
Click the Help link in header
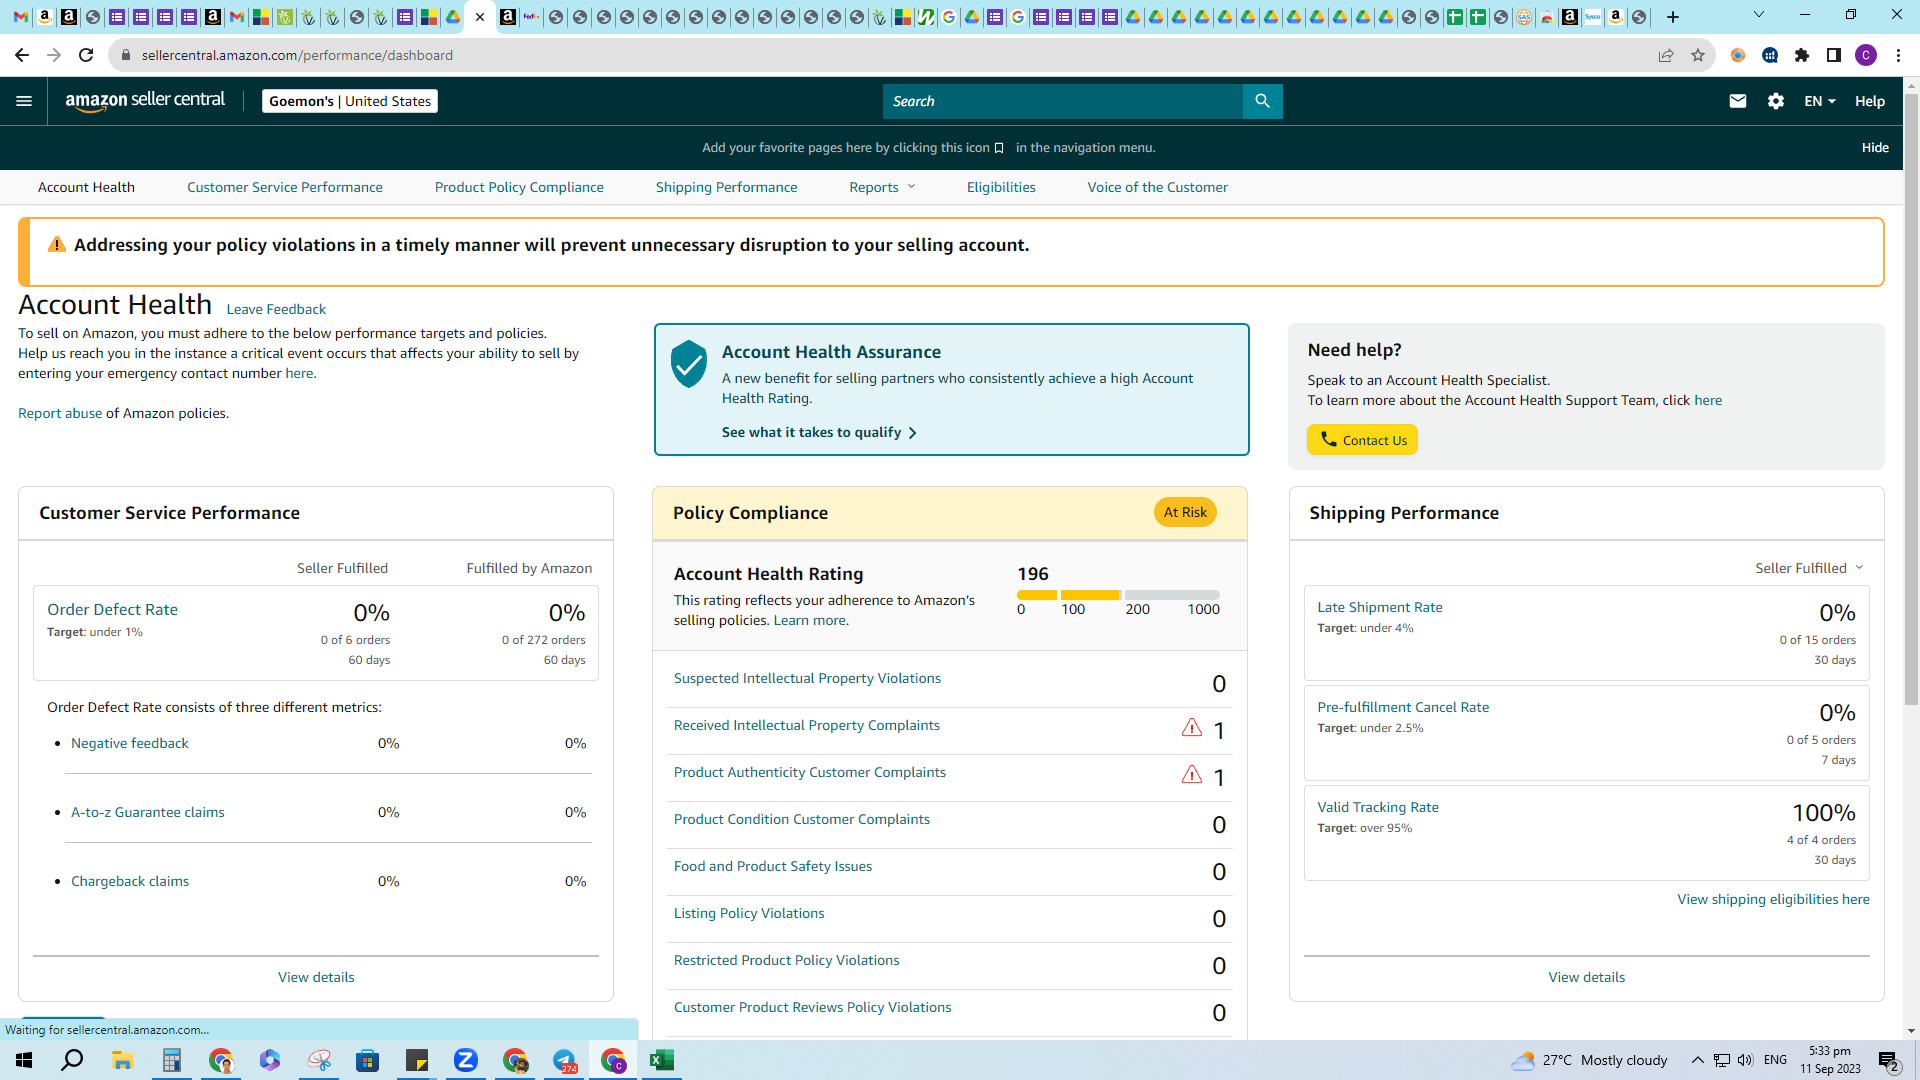[1870, 101]
